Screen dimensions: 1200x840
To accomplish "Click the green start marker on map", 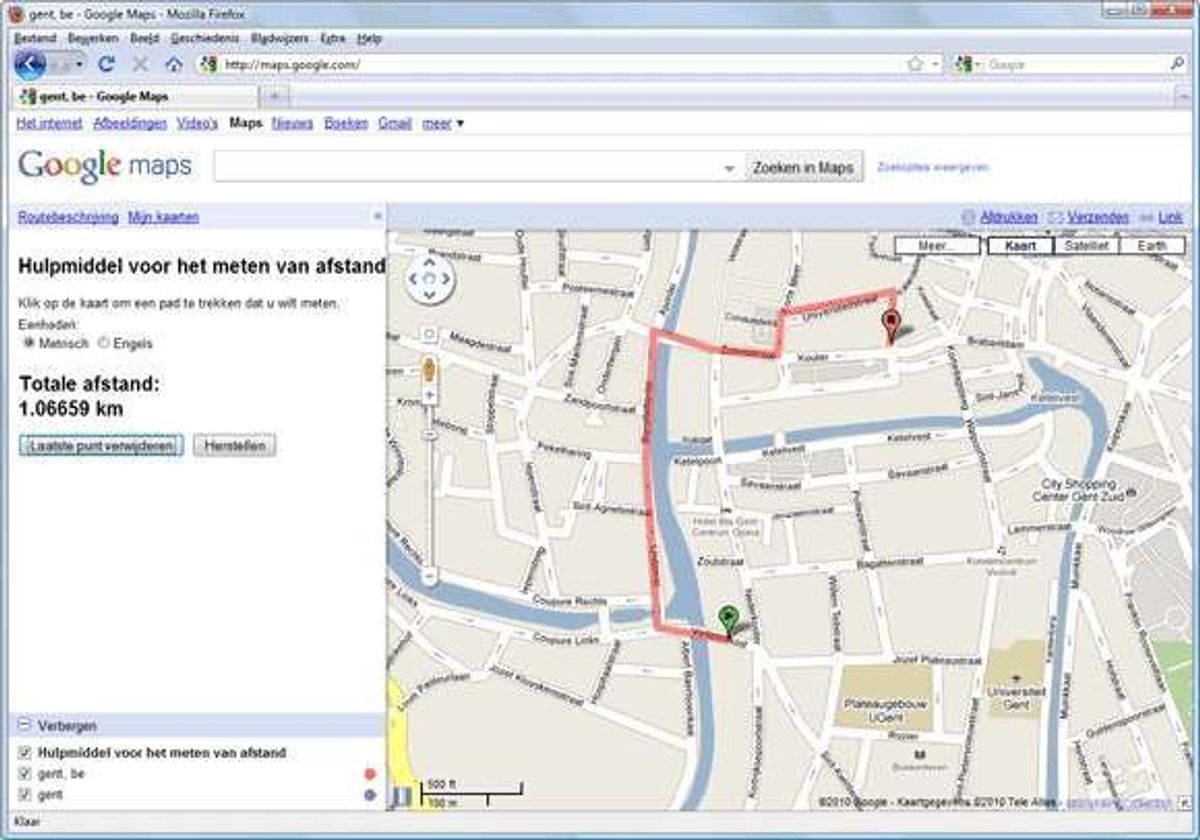I will coord(729,619).
